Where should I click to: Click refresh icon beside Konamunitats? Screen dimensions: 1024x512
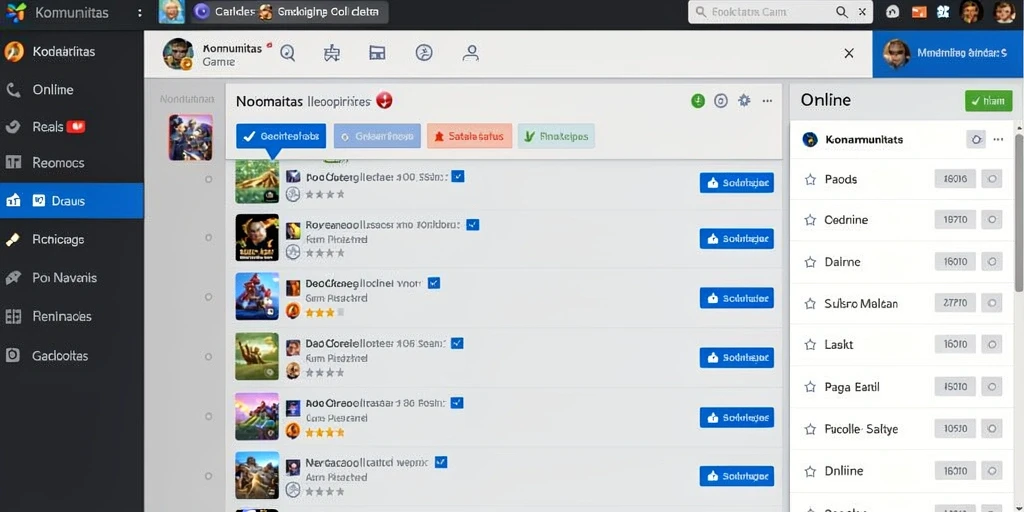click(976, 139)
